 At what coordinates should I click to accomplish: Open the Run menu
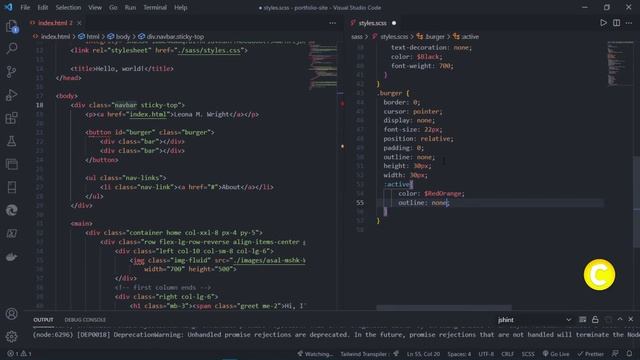(x=130, y=7)
